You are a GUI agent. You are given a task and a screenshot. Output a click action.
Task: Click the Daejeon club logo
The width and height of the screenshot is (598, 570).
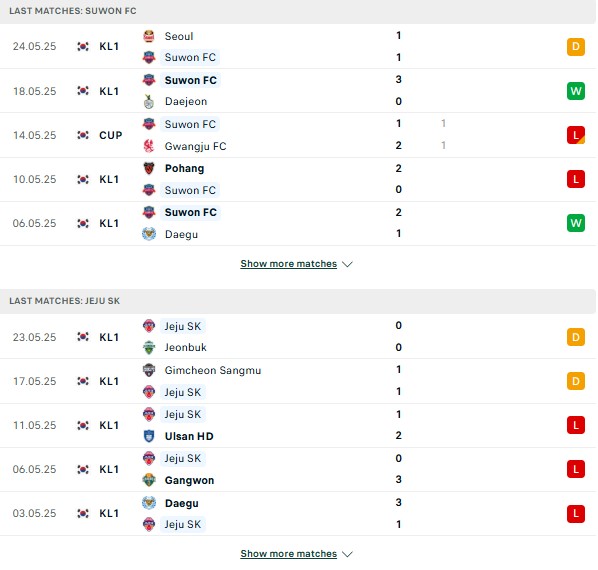click(149, 101)
